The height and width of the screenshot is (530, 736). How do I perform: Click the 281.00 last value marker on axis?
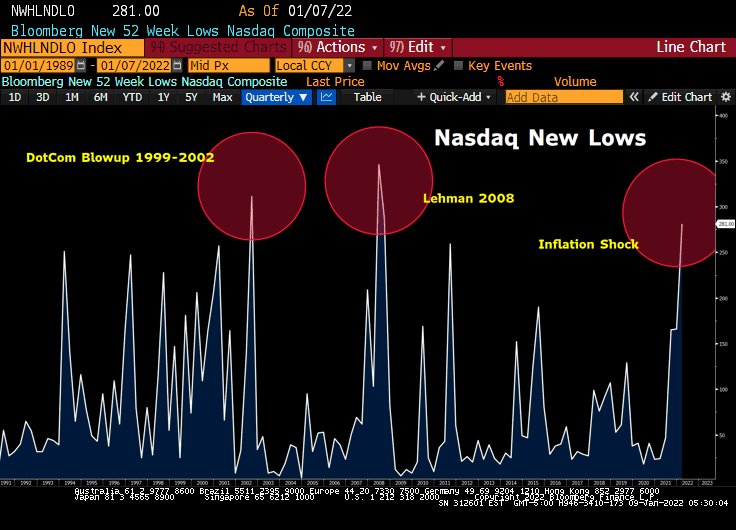pyautogui.click(x=725, y=224)
